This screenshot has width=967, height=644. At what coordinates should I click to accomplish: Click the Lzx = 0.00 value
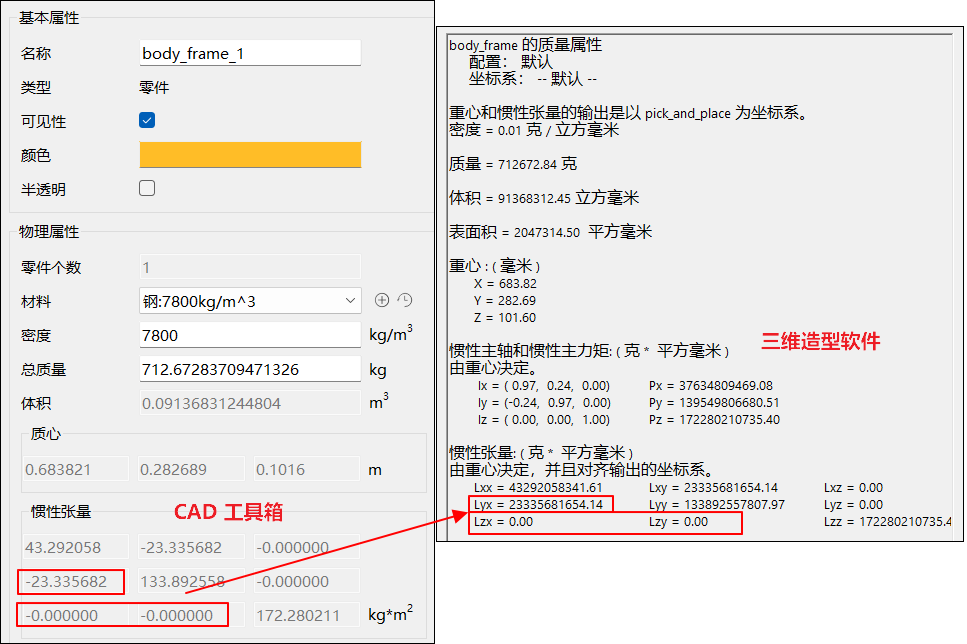pos(503,522)
